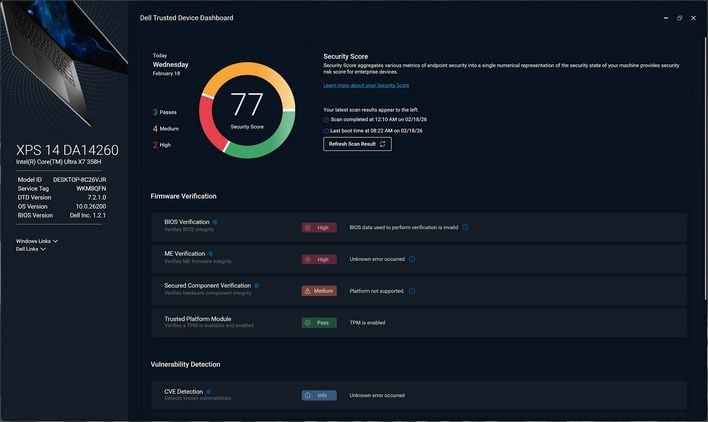Viewport: 708px width, 422px height.
Task: Click the Refresh Scan Result button
Action: click(x=357, y=144)
